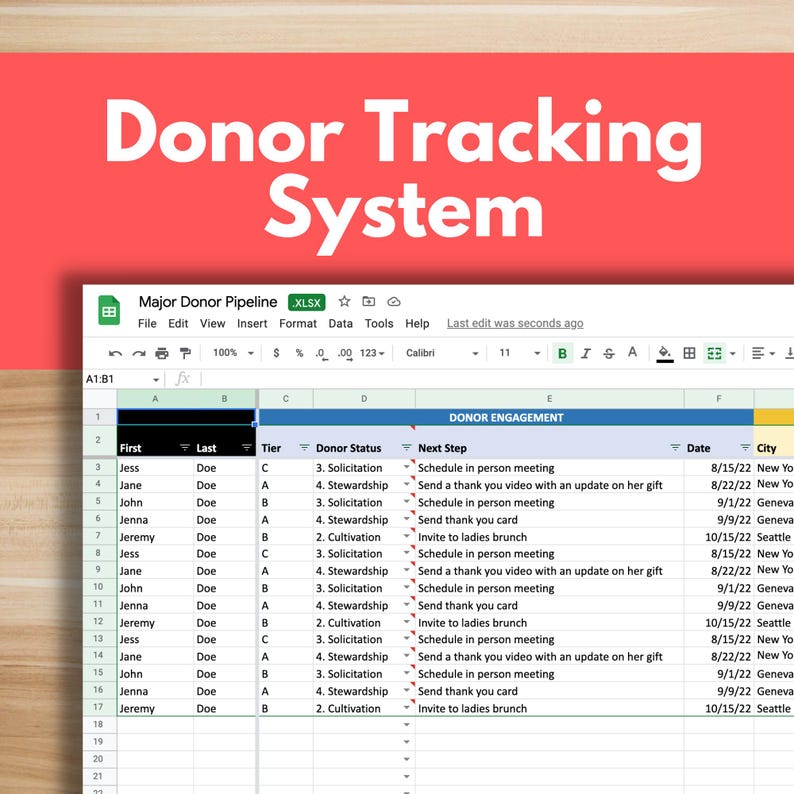Viewport: 794px width, 794px height.
Task: Toggle Italic formatting
Action: coord(586,353)
